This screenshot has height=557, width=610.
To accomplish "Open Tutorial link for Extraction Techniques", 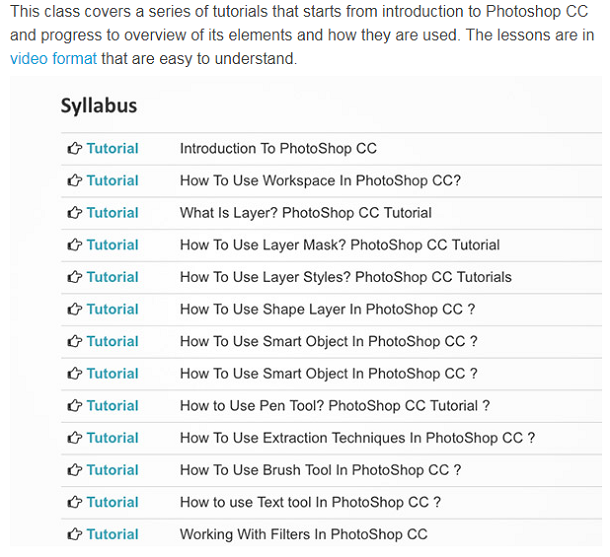I will pyautogui.click(x=112, y=438).
